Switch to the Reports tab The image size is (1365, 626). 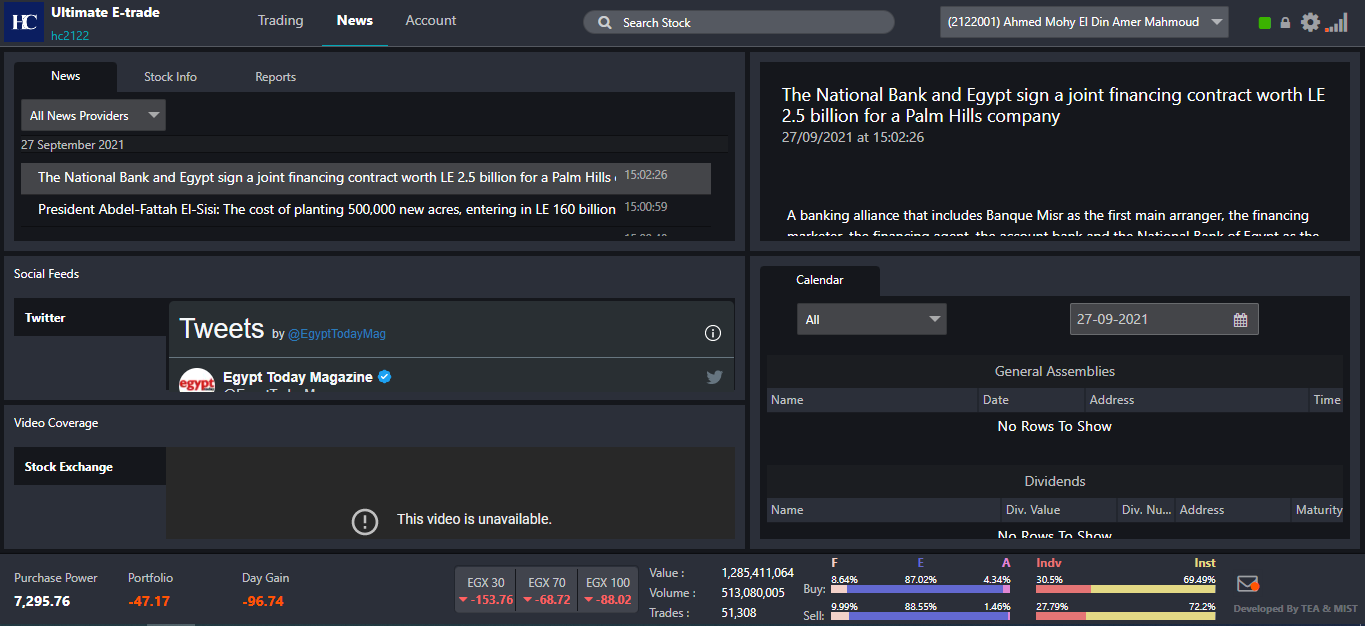[275, 77]
